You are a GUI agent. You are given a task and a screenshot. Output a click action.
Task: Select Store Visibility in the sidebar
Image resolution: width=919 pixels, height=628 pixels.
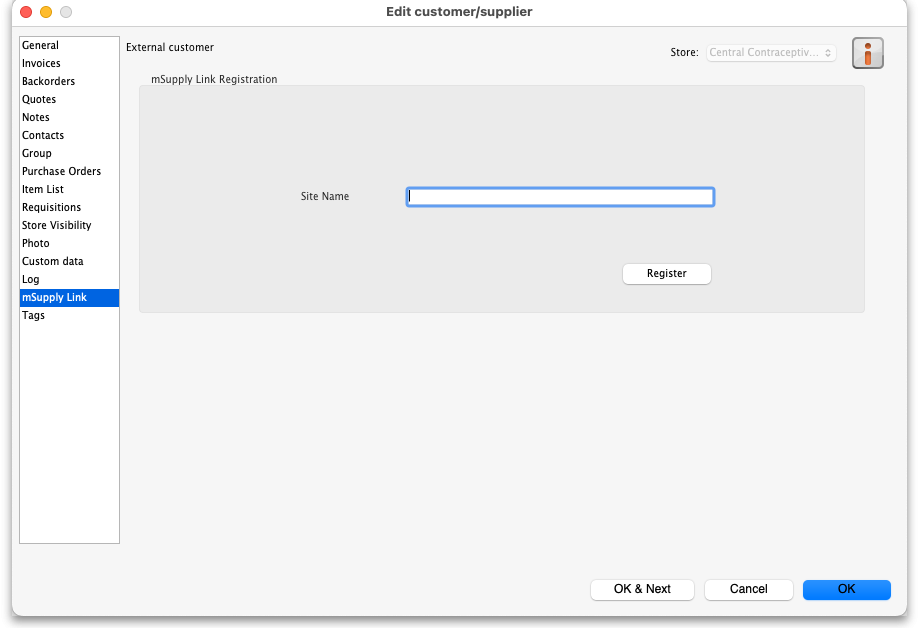click(57, 225)
